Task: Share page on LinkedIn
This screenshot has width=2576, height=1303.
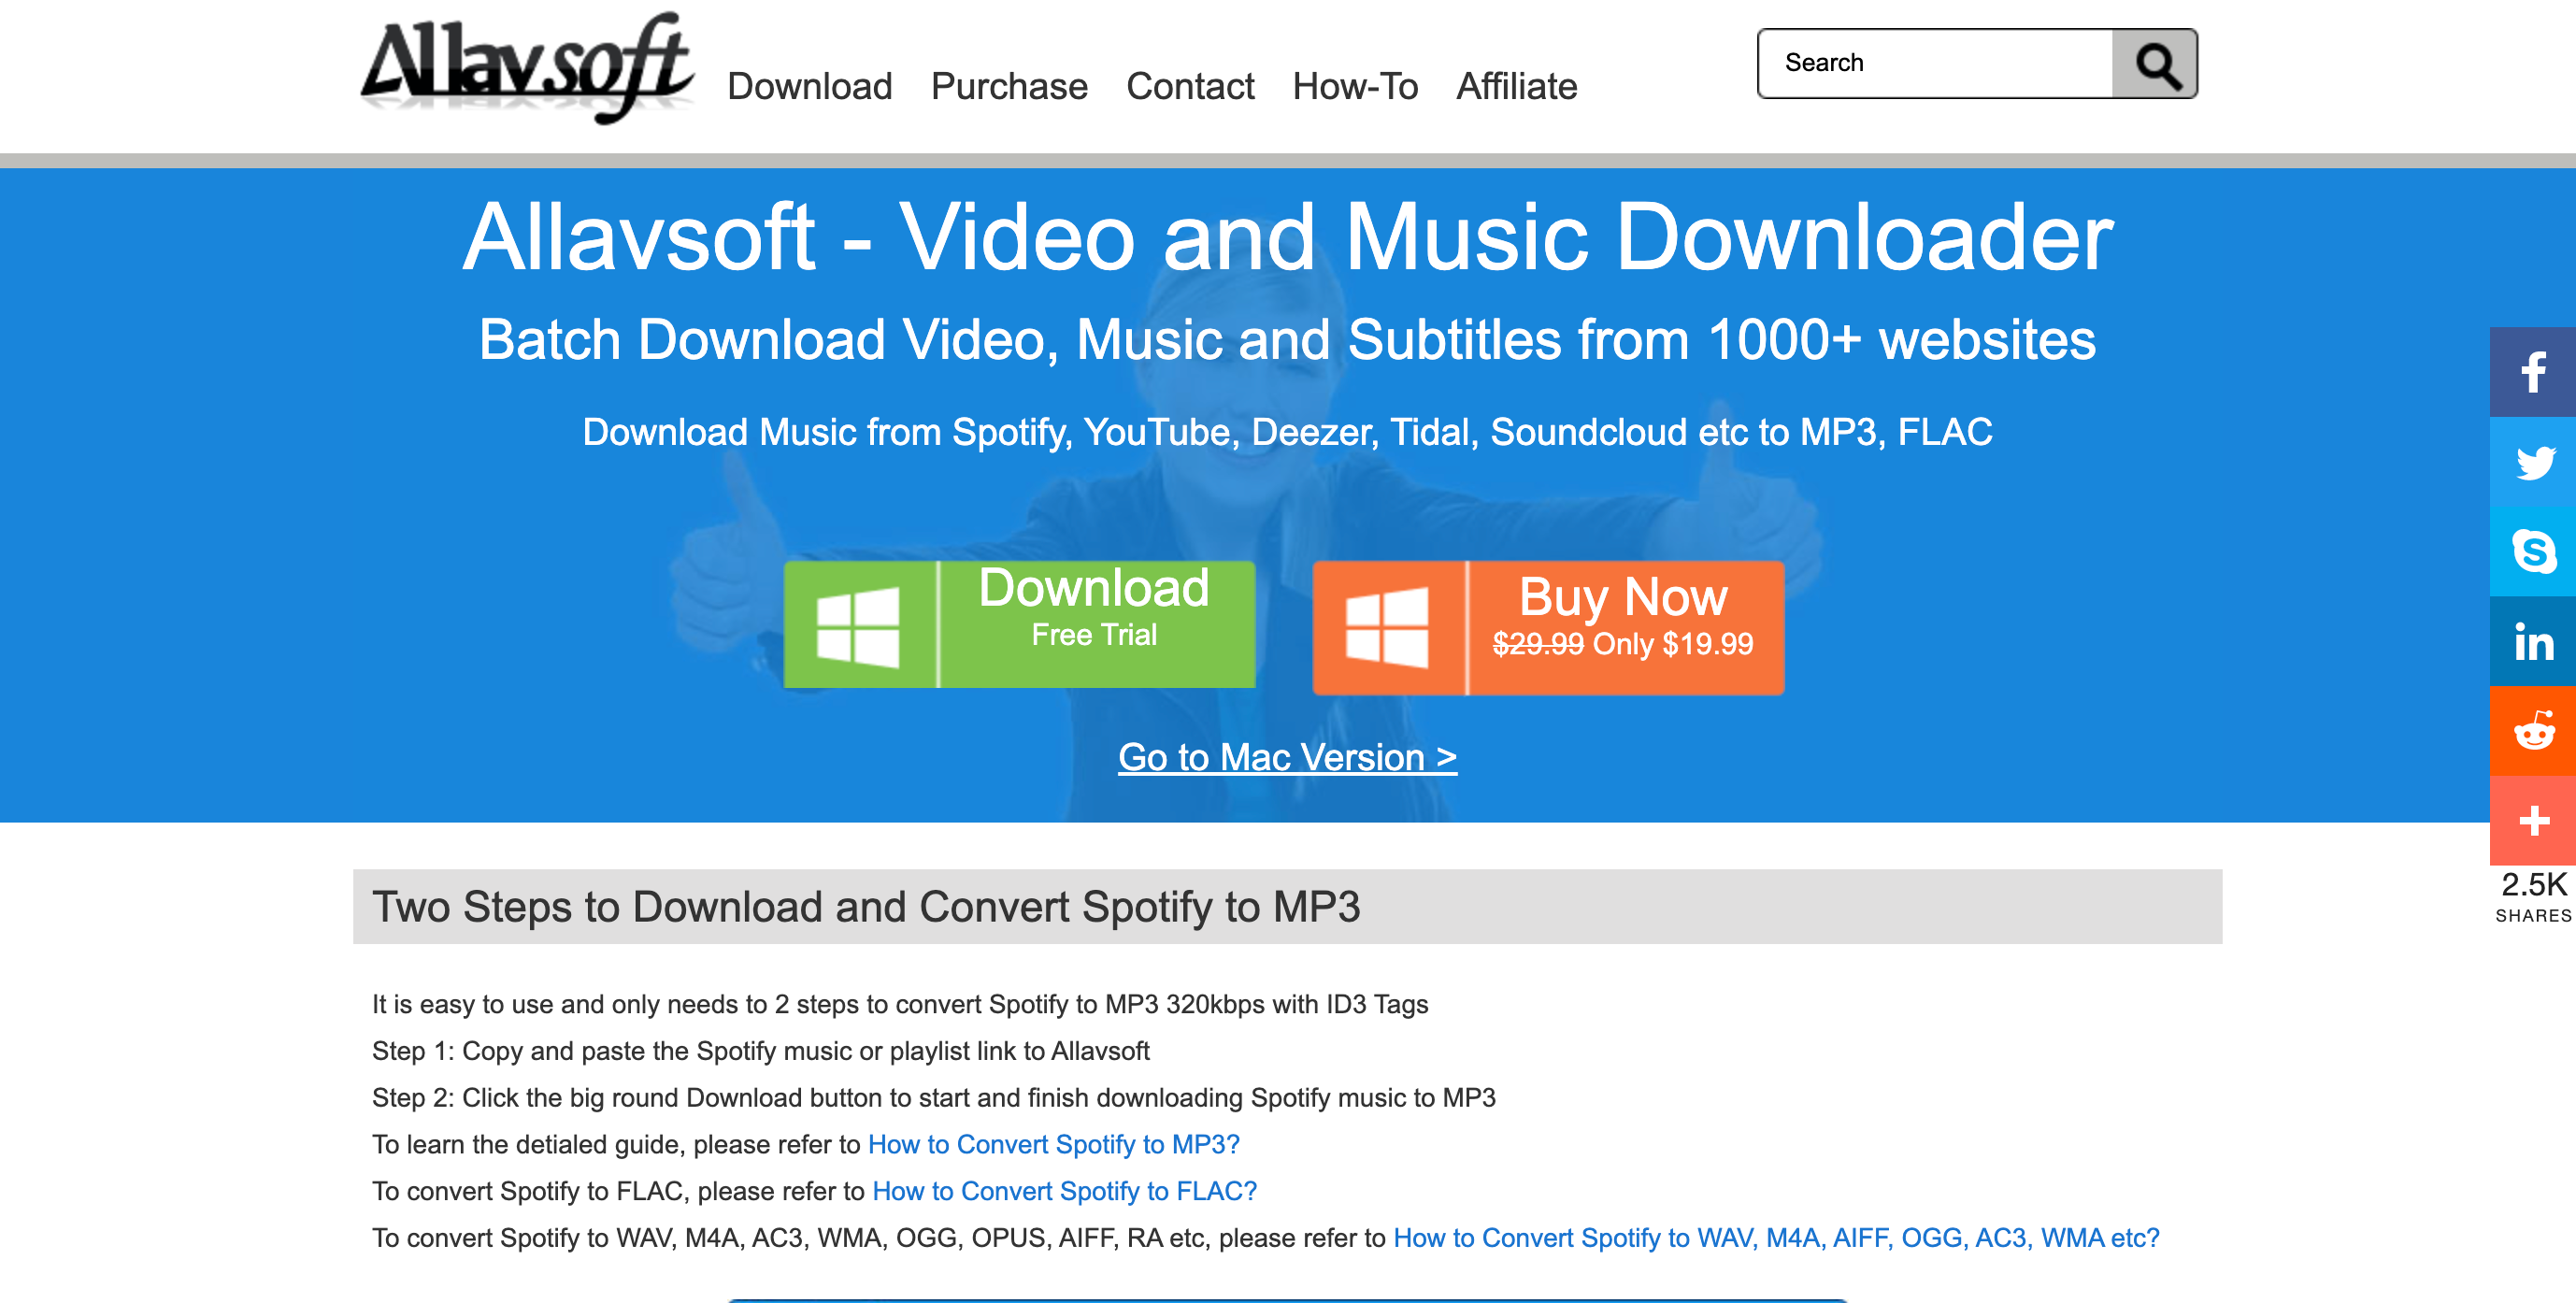Action: point(2533,641)
